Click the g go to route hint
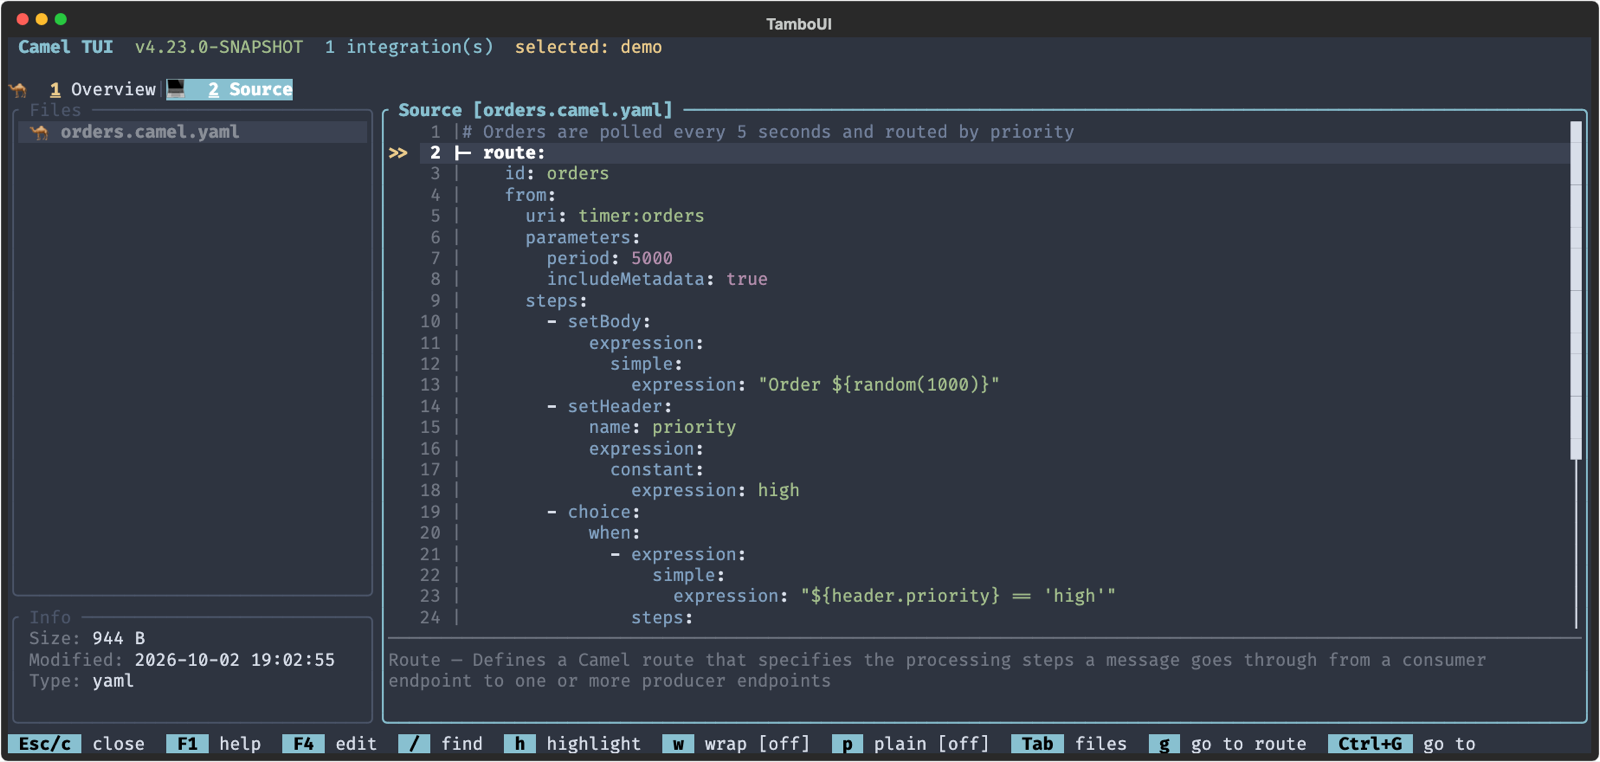The width and height of the screenshot is (1600, 762). point(1228,744)
